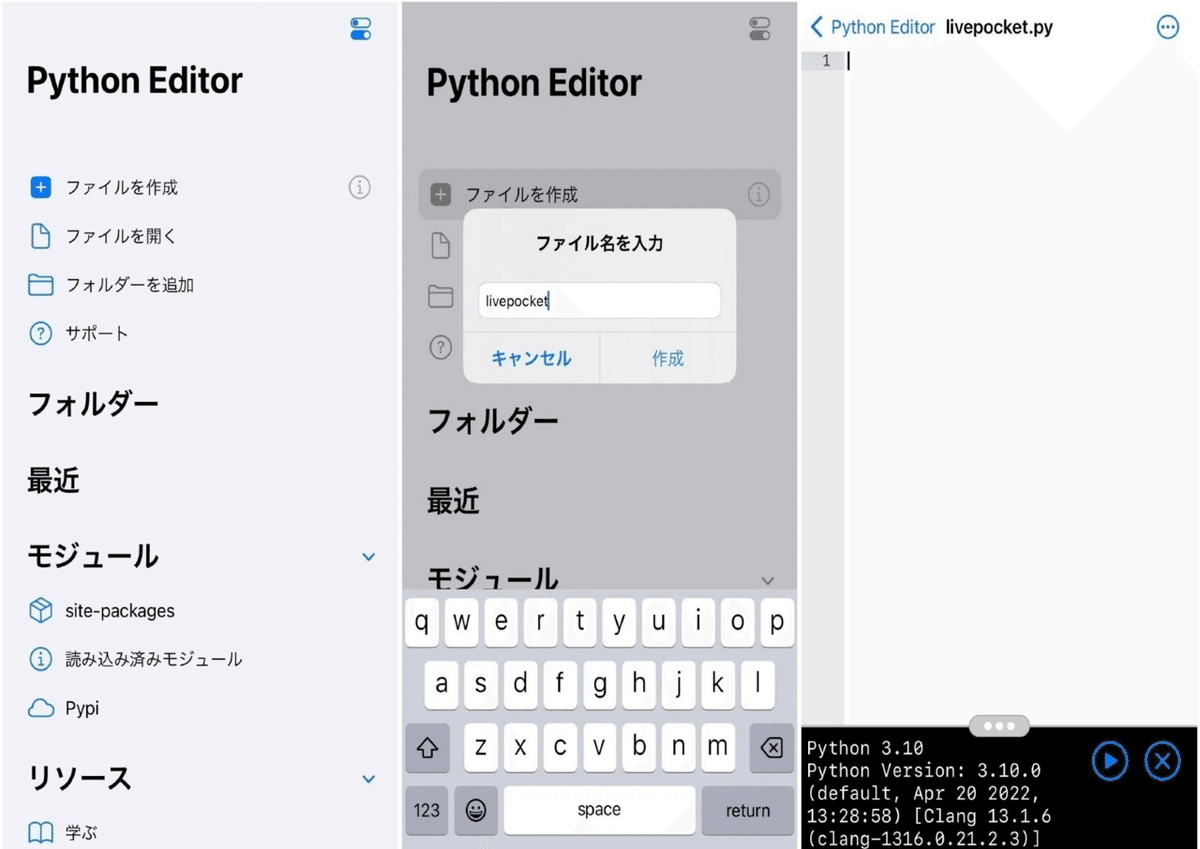Viewport: 1200px width, 849px height.
Task: Collapse モジュール chevron in the middle panel
Action: pyautogui.click(x=768, y=580)
